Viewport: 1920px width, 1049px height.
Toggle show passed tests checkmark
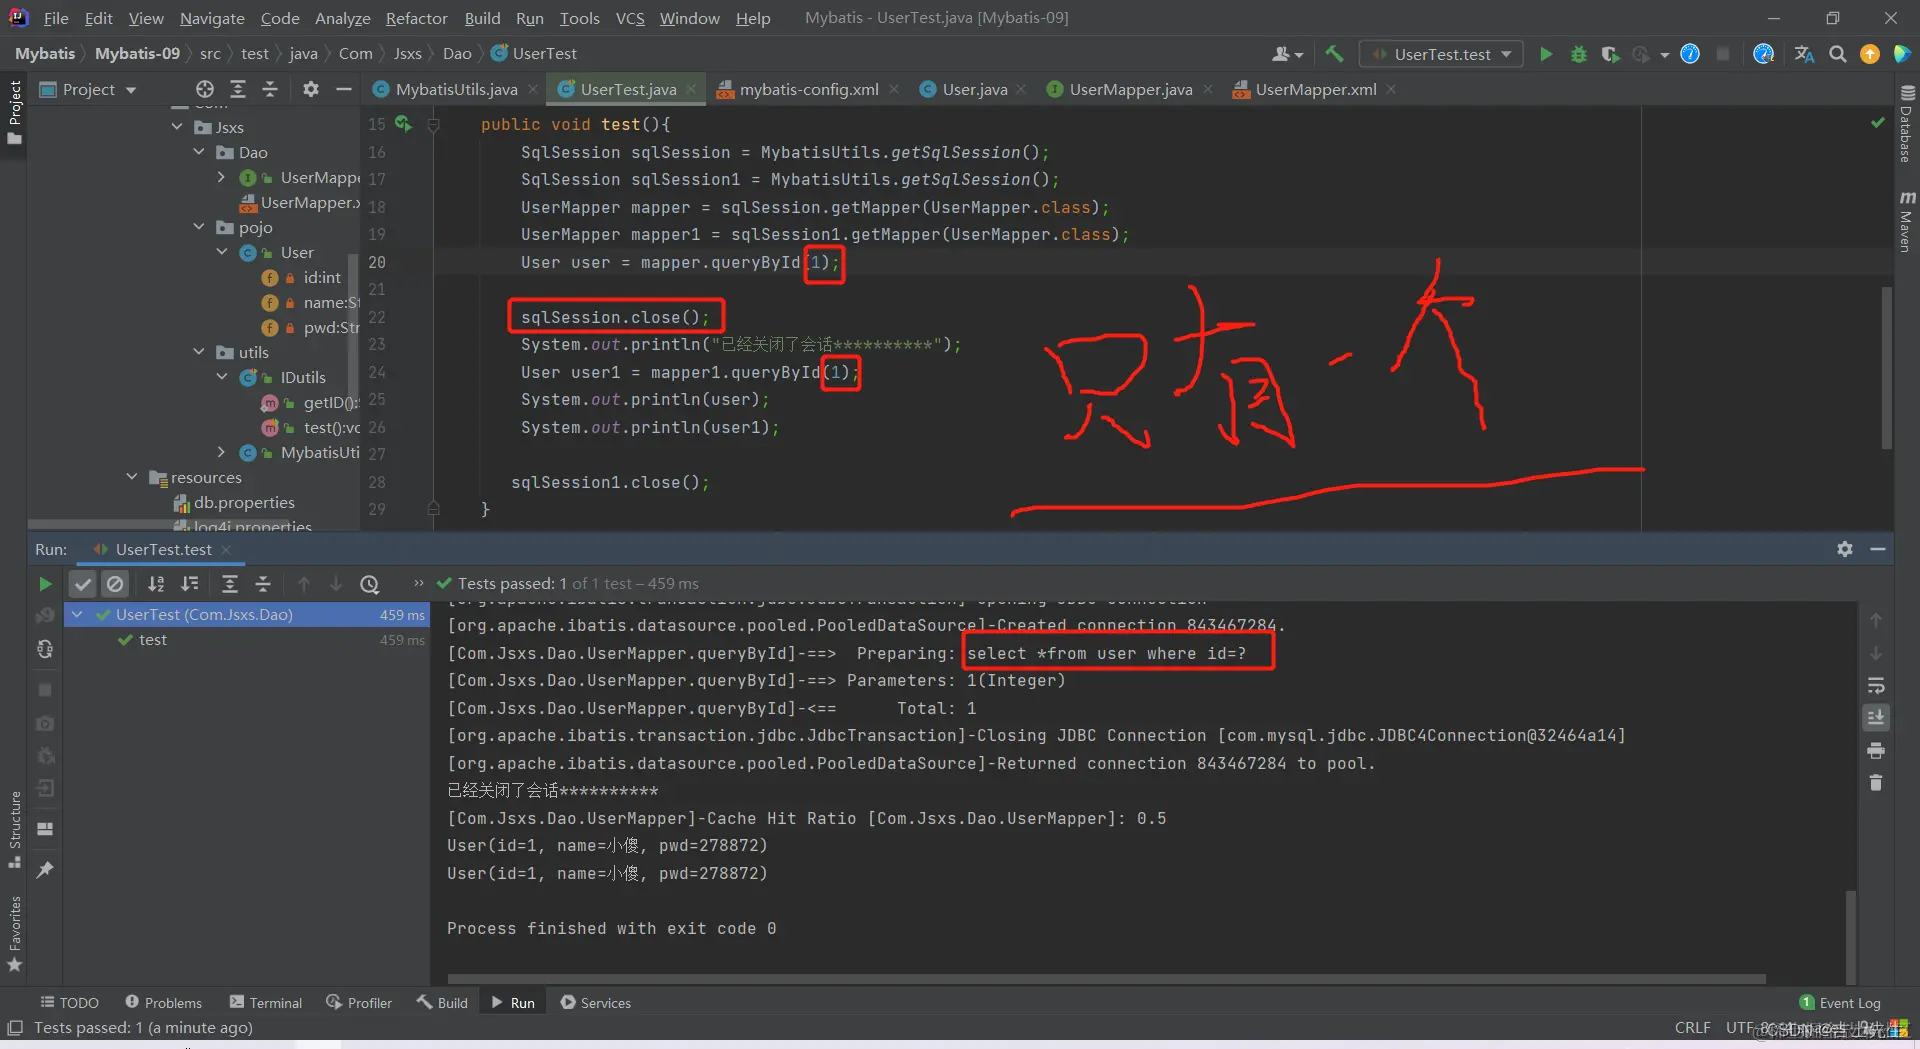[x=83, y=584]
